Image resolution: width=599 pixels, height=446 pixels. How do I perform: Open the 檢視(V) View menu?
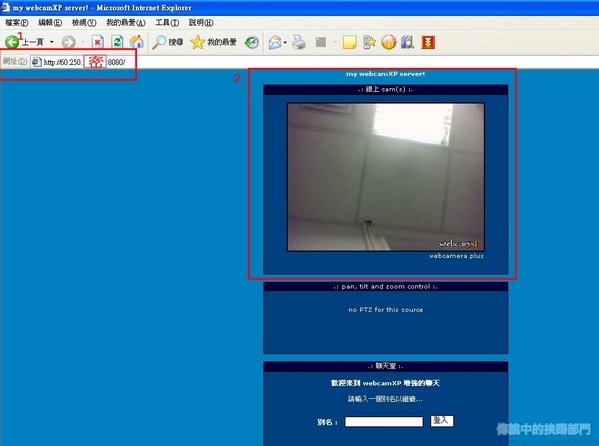(x=84, y=23)
